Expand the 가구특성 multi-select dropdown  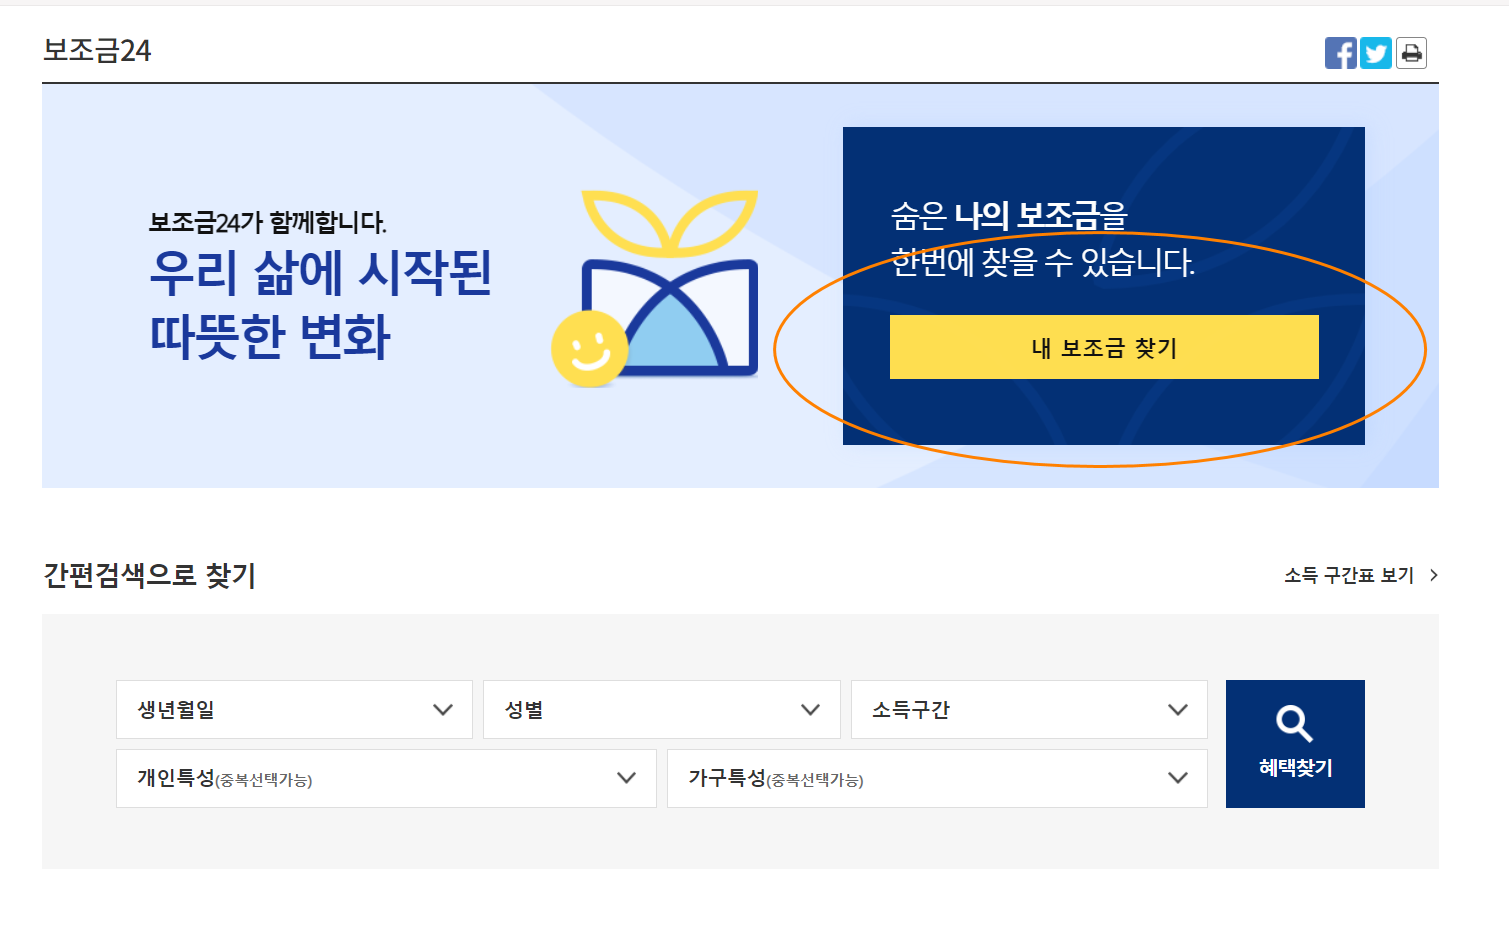[x=937, y=778]
